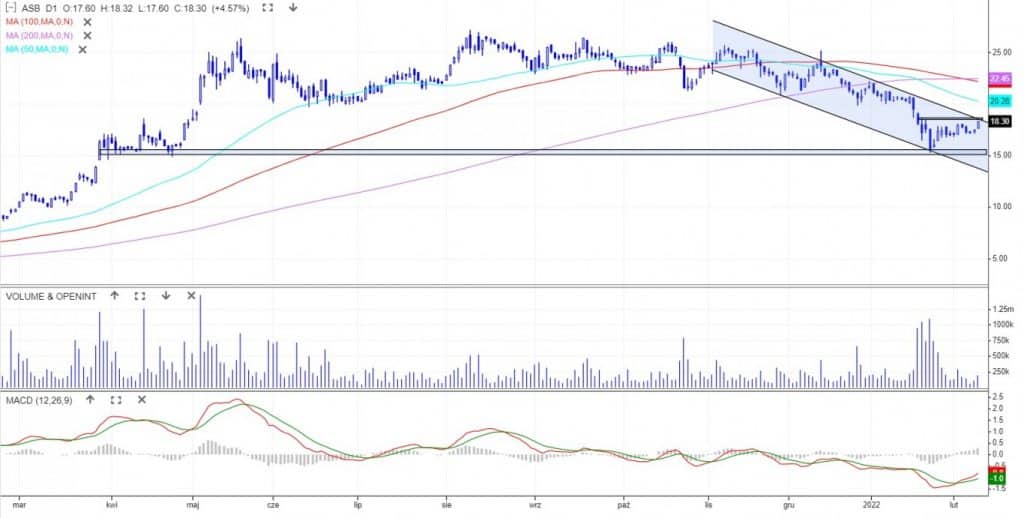1024x518 pixels.
Task: Maximize the Volume & OpenInt panel
Action: (x=140, y=296)
